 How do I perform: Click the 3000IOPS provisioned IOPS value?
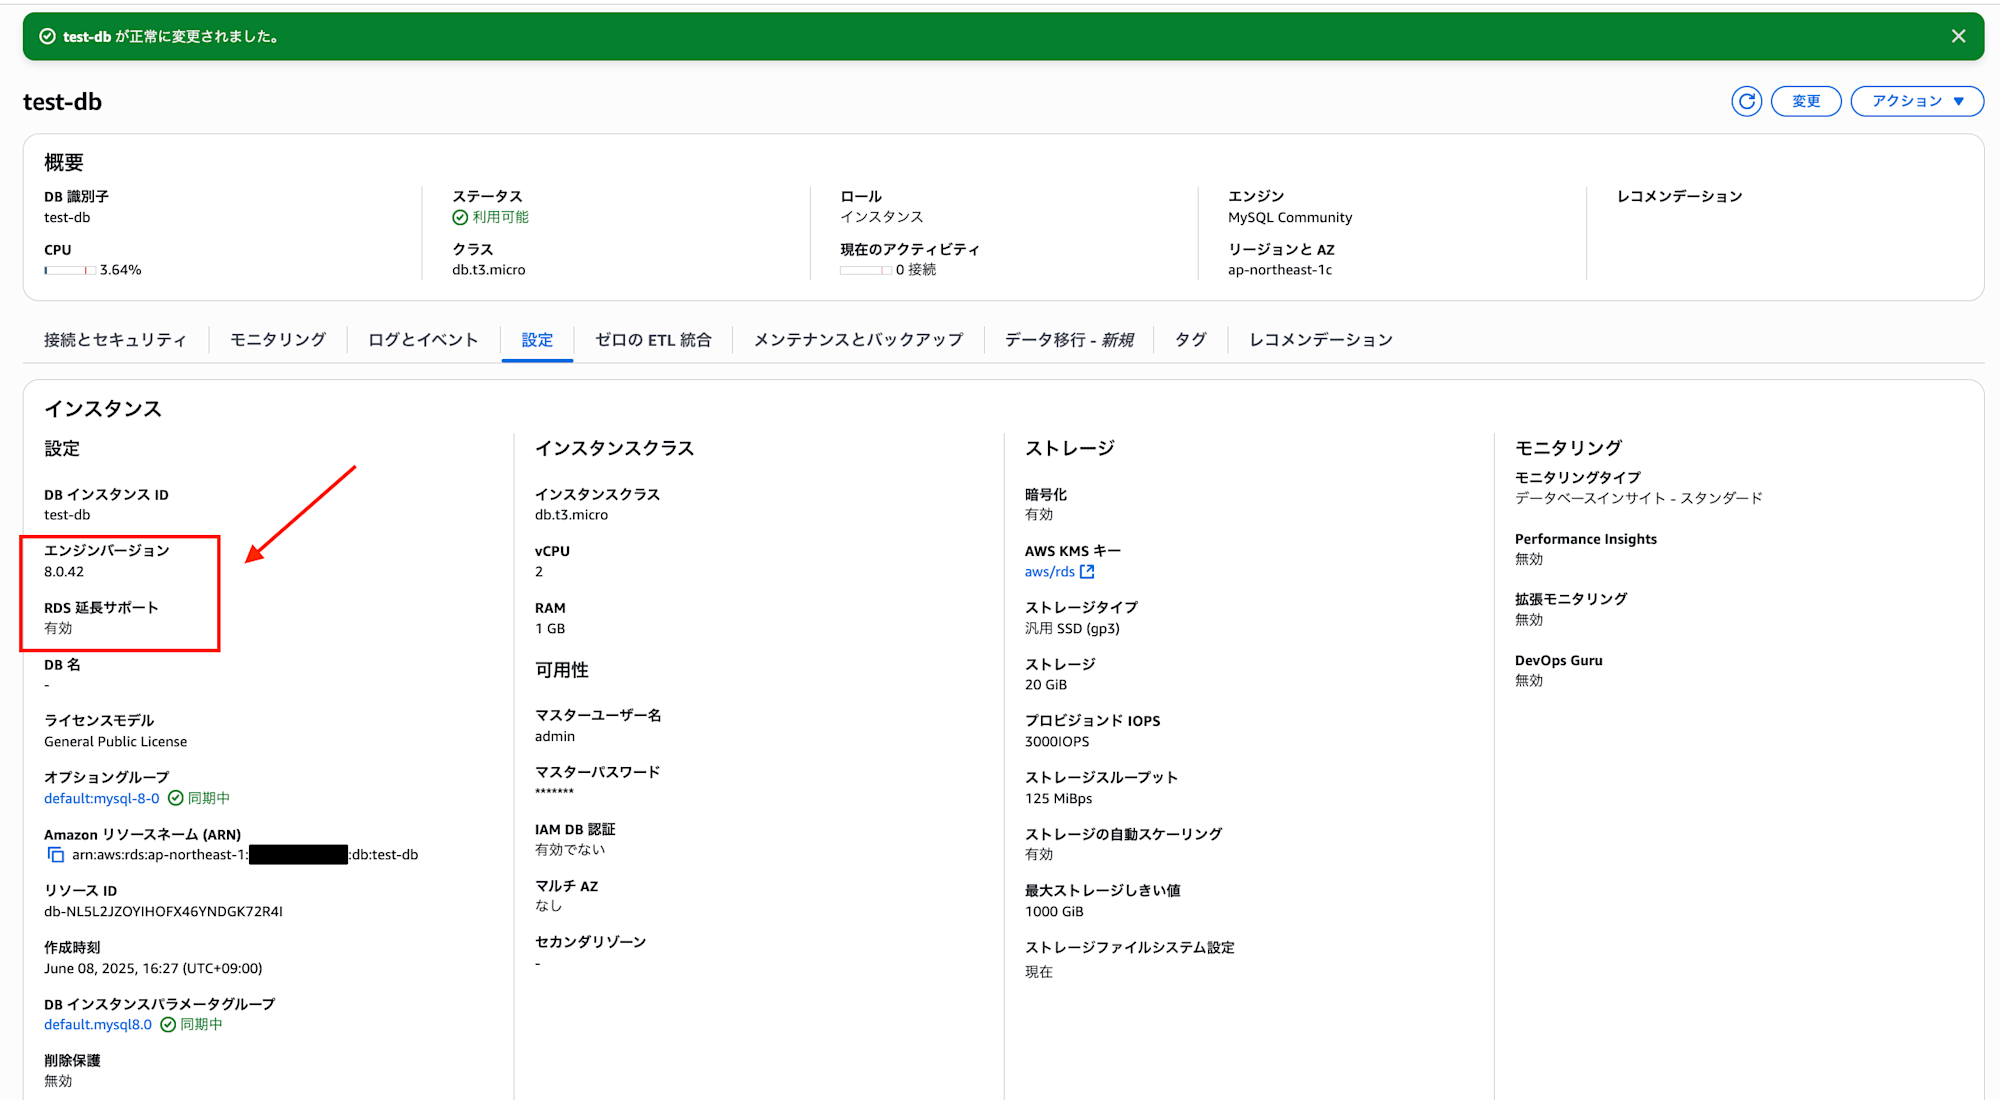coord(1057,742)
